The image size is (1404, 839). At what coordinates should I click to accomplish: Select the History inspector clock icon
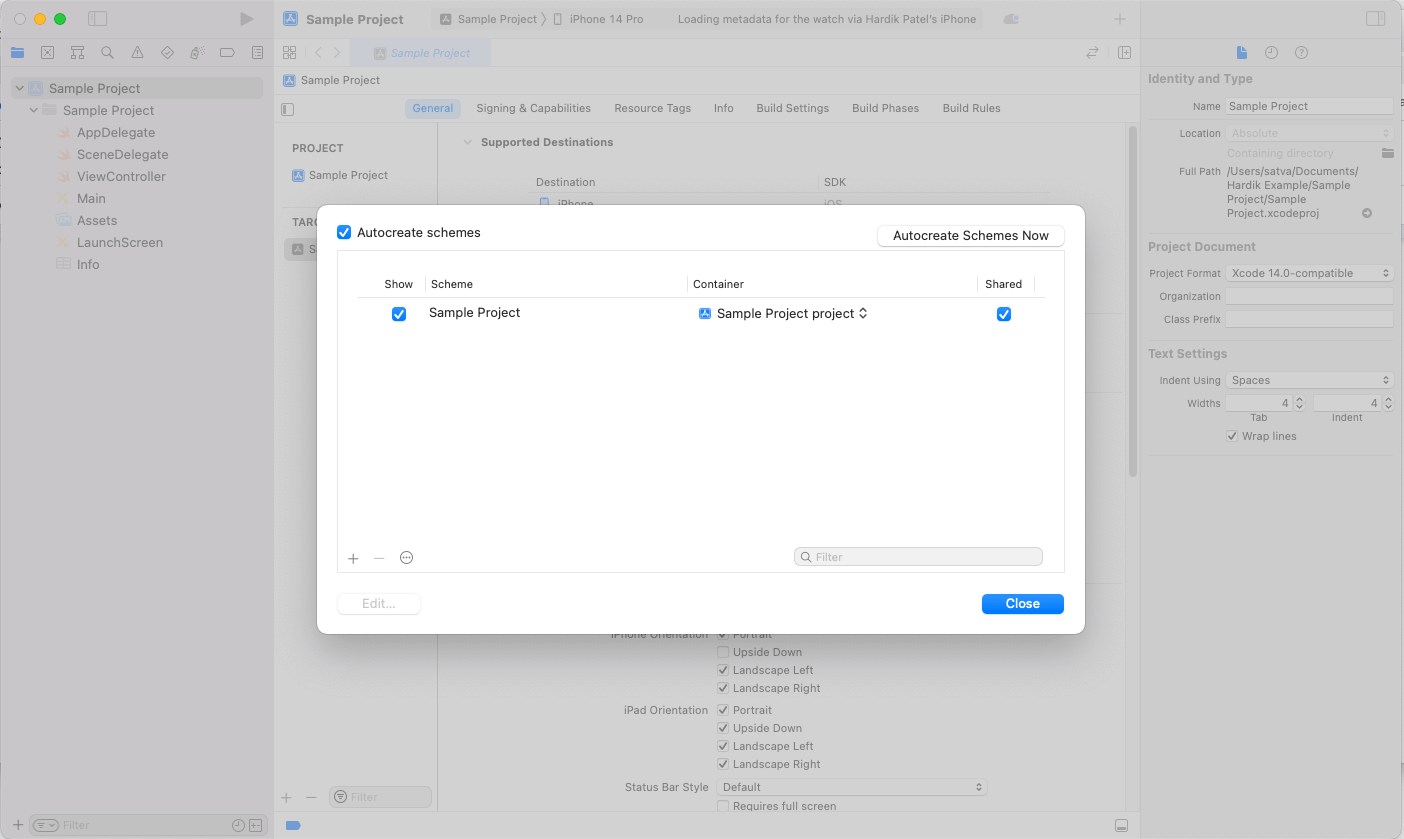click(1271, 52)
